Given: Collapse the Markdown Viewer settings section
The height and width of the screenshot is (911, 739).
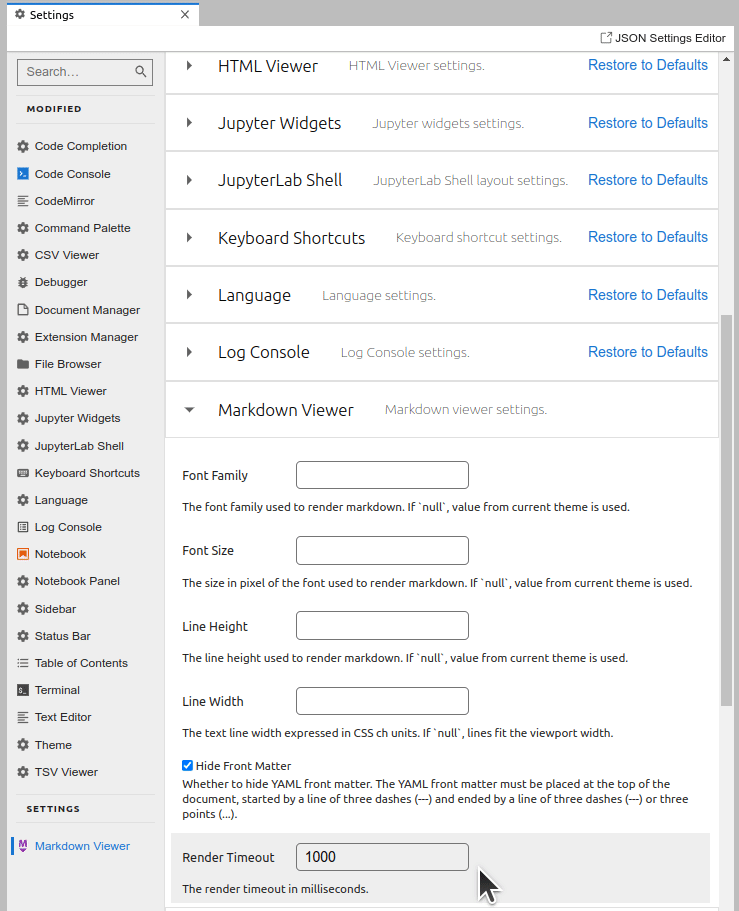Looking at the screenshot, I should [x=189, y=409].
